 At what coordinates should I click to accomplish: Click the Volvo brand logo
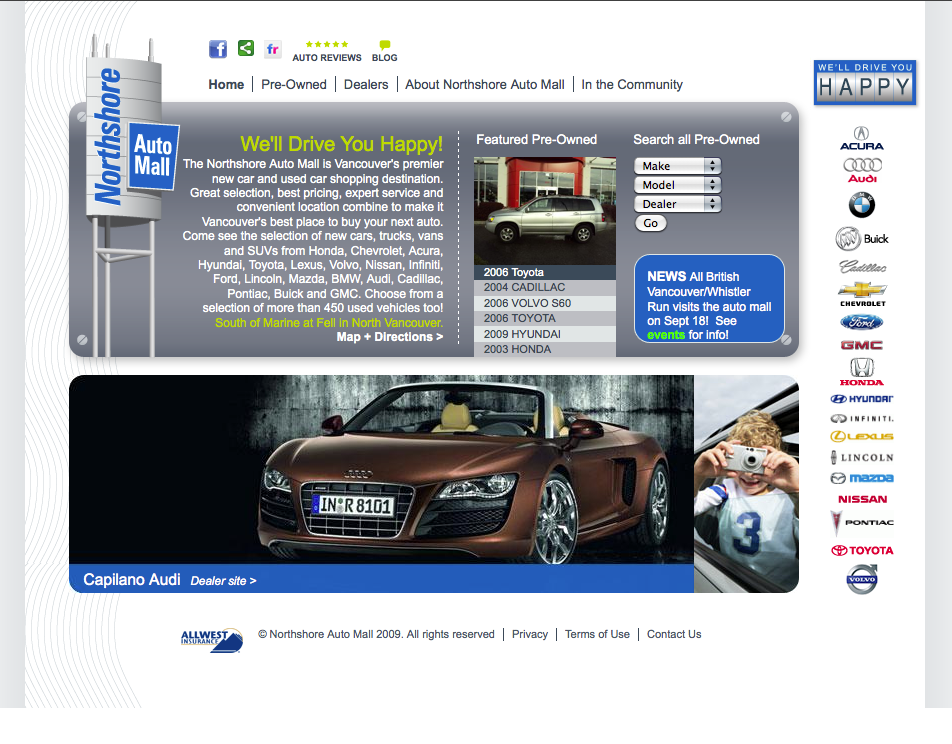point(862,579)
